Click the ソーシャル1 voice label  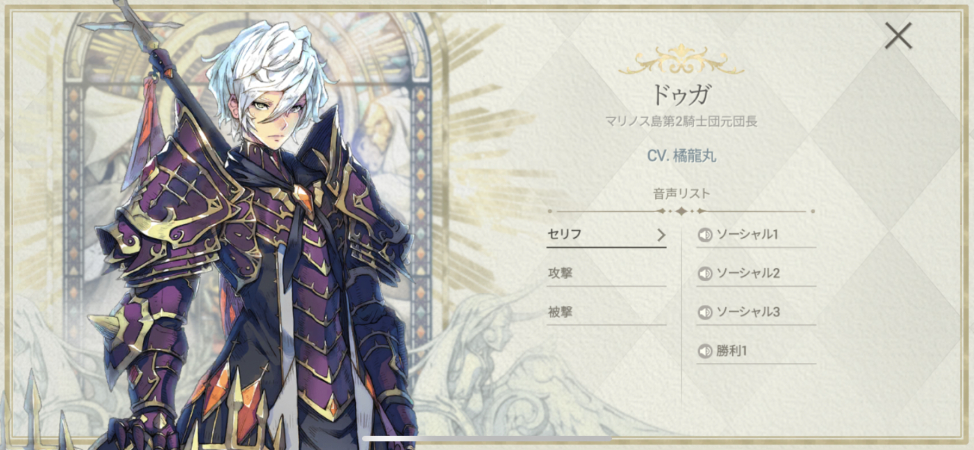[x=747, y=235]
